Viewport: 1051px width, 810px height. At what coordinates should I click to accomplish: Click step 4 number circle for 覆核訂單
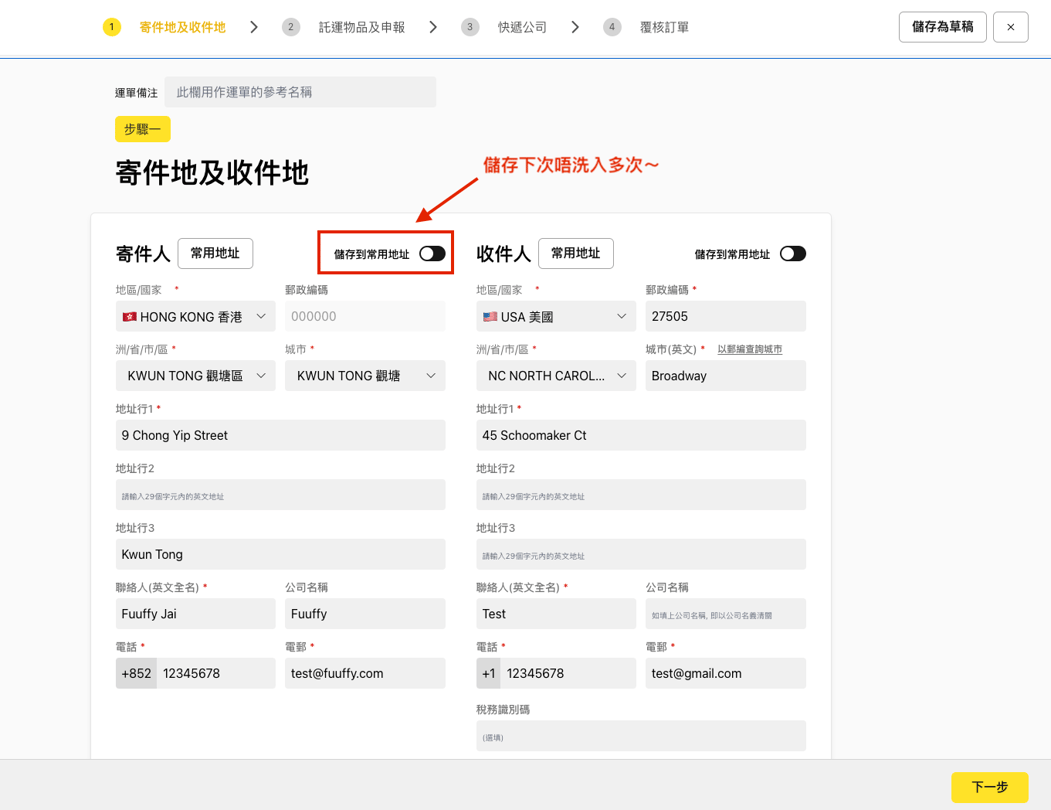612,27
